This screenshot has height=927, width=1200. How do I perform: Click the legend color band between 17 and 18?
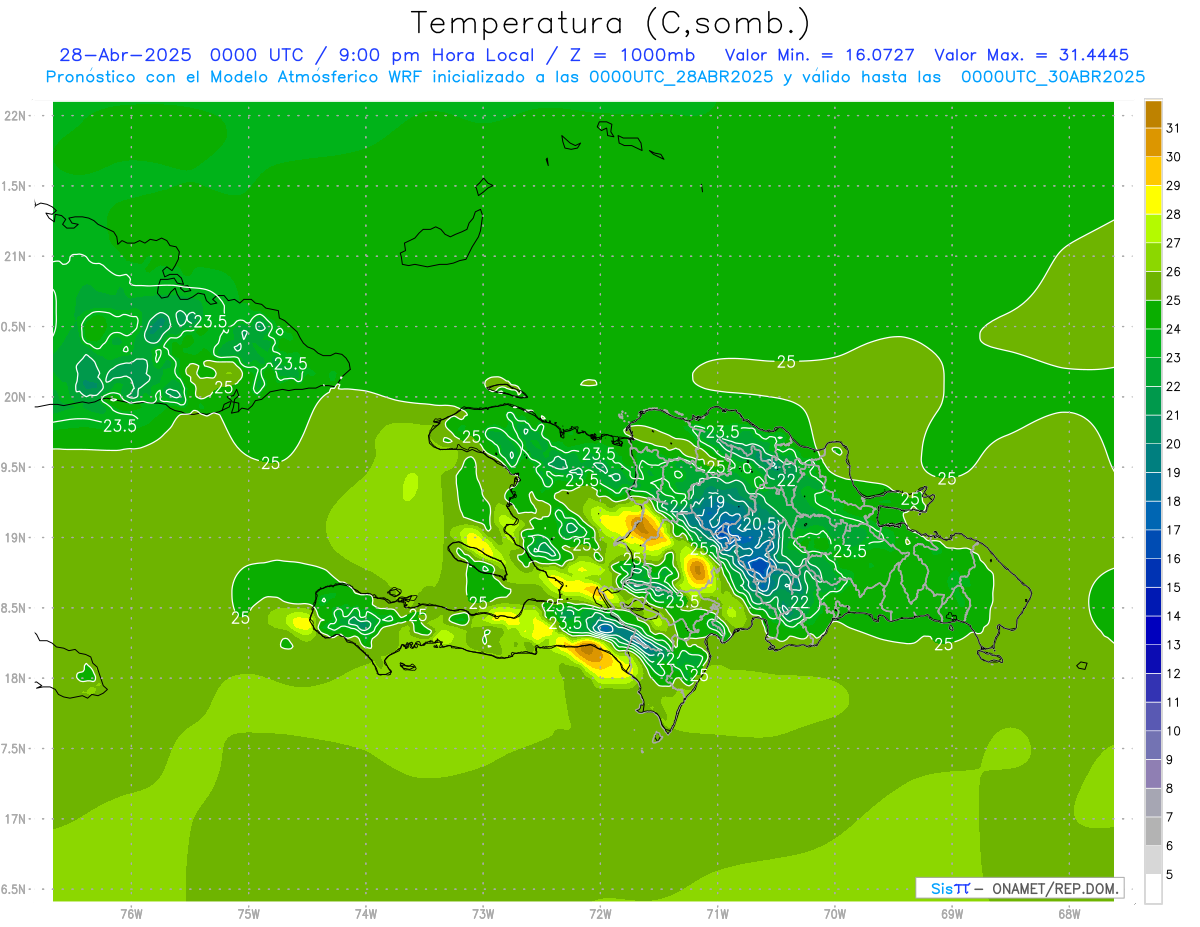[1153, 516]
